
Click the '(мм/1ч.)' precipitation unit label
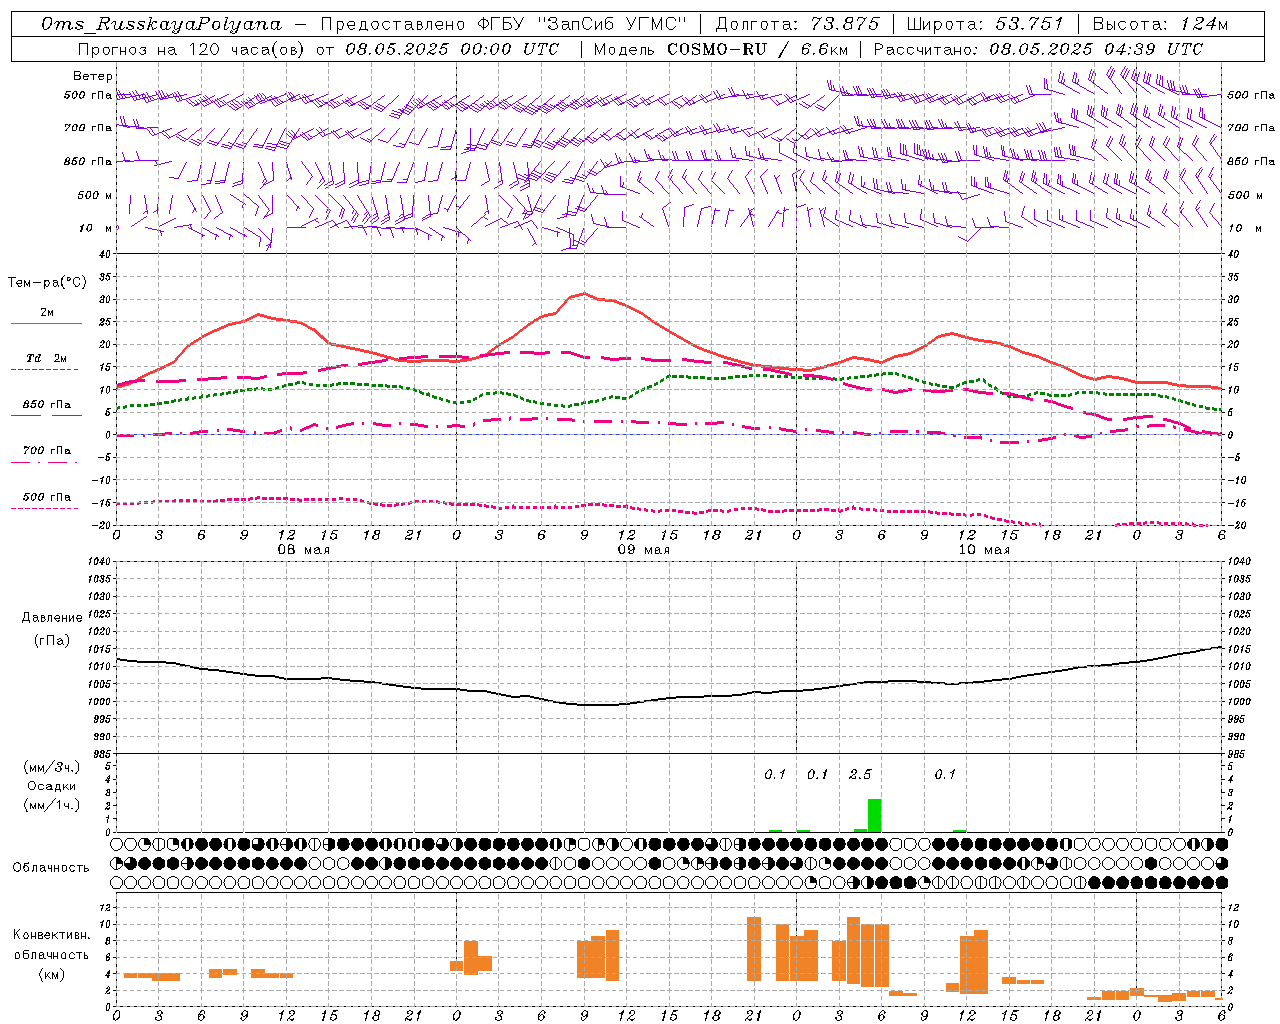pyautogui.click(x=52, y=805)
